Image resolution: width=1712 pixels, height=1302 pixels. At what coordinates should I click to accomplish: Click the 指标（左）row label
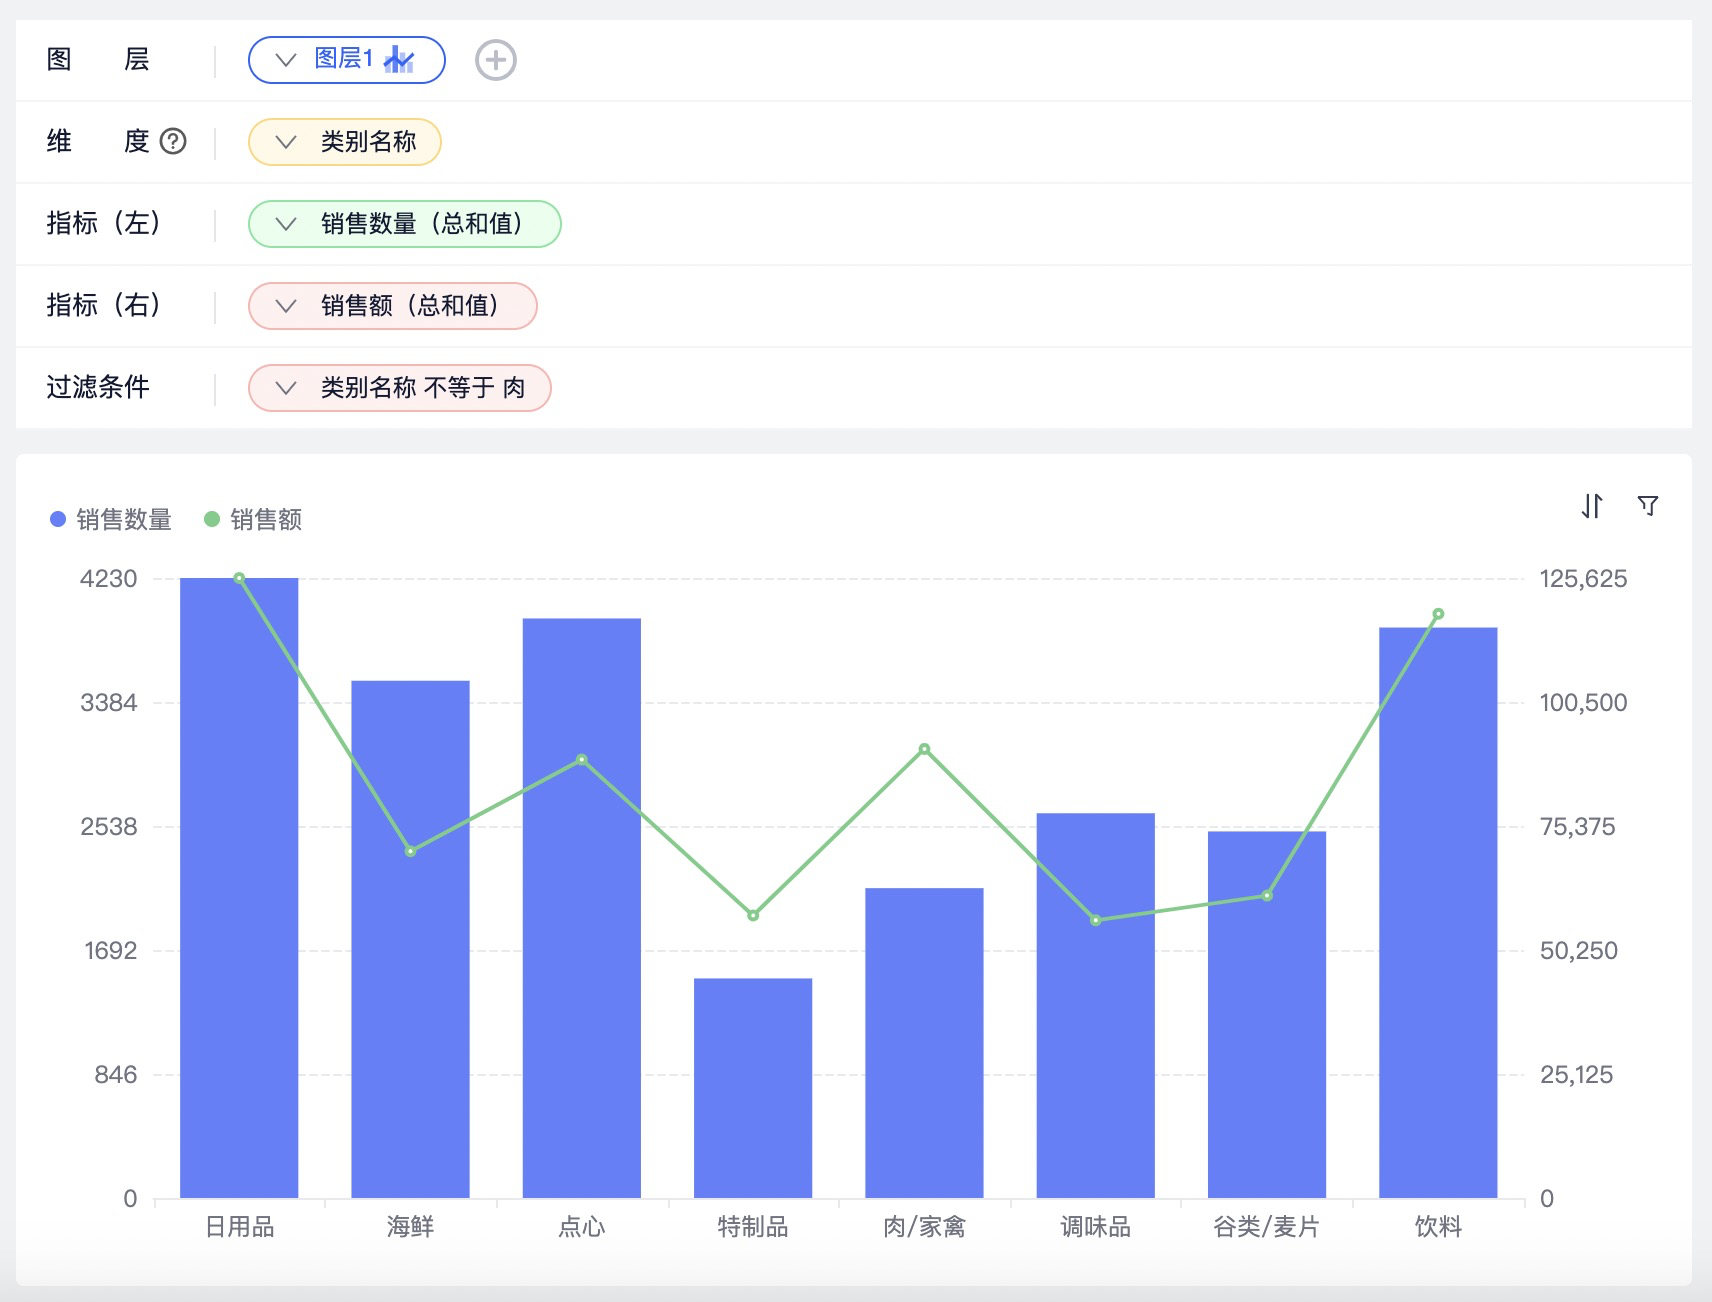pos(104,223)
